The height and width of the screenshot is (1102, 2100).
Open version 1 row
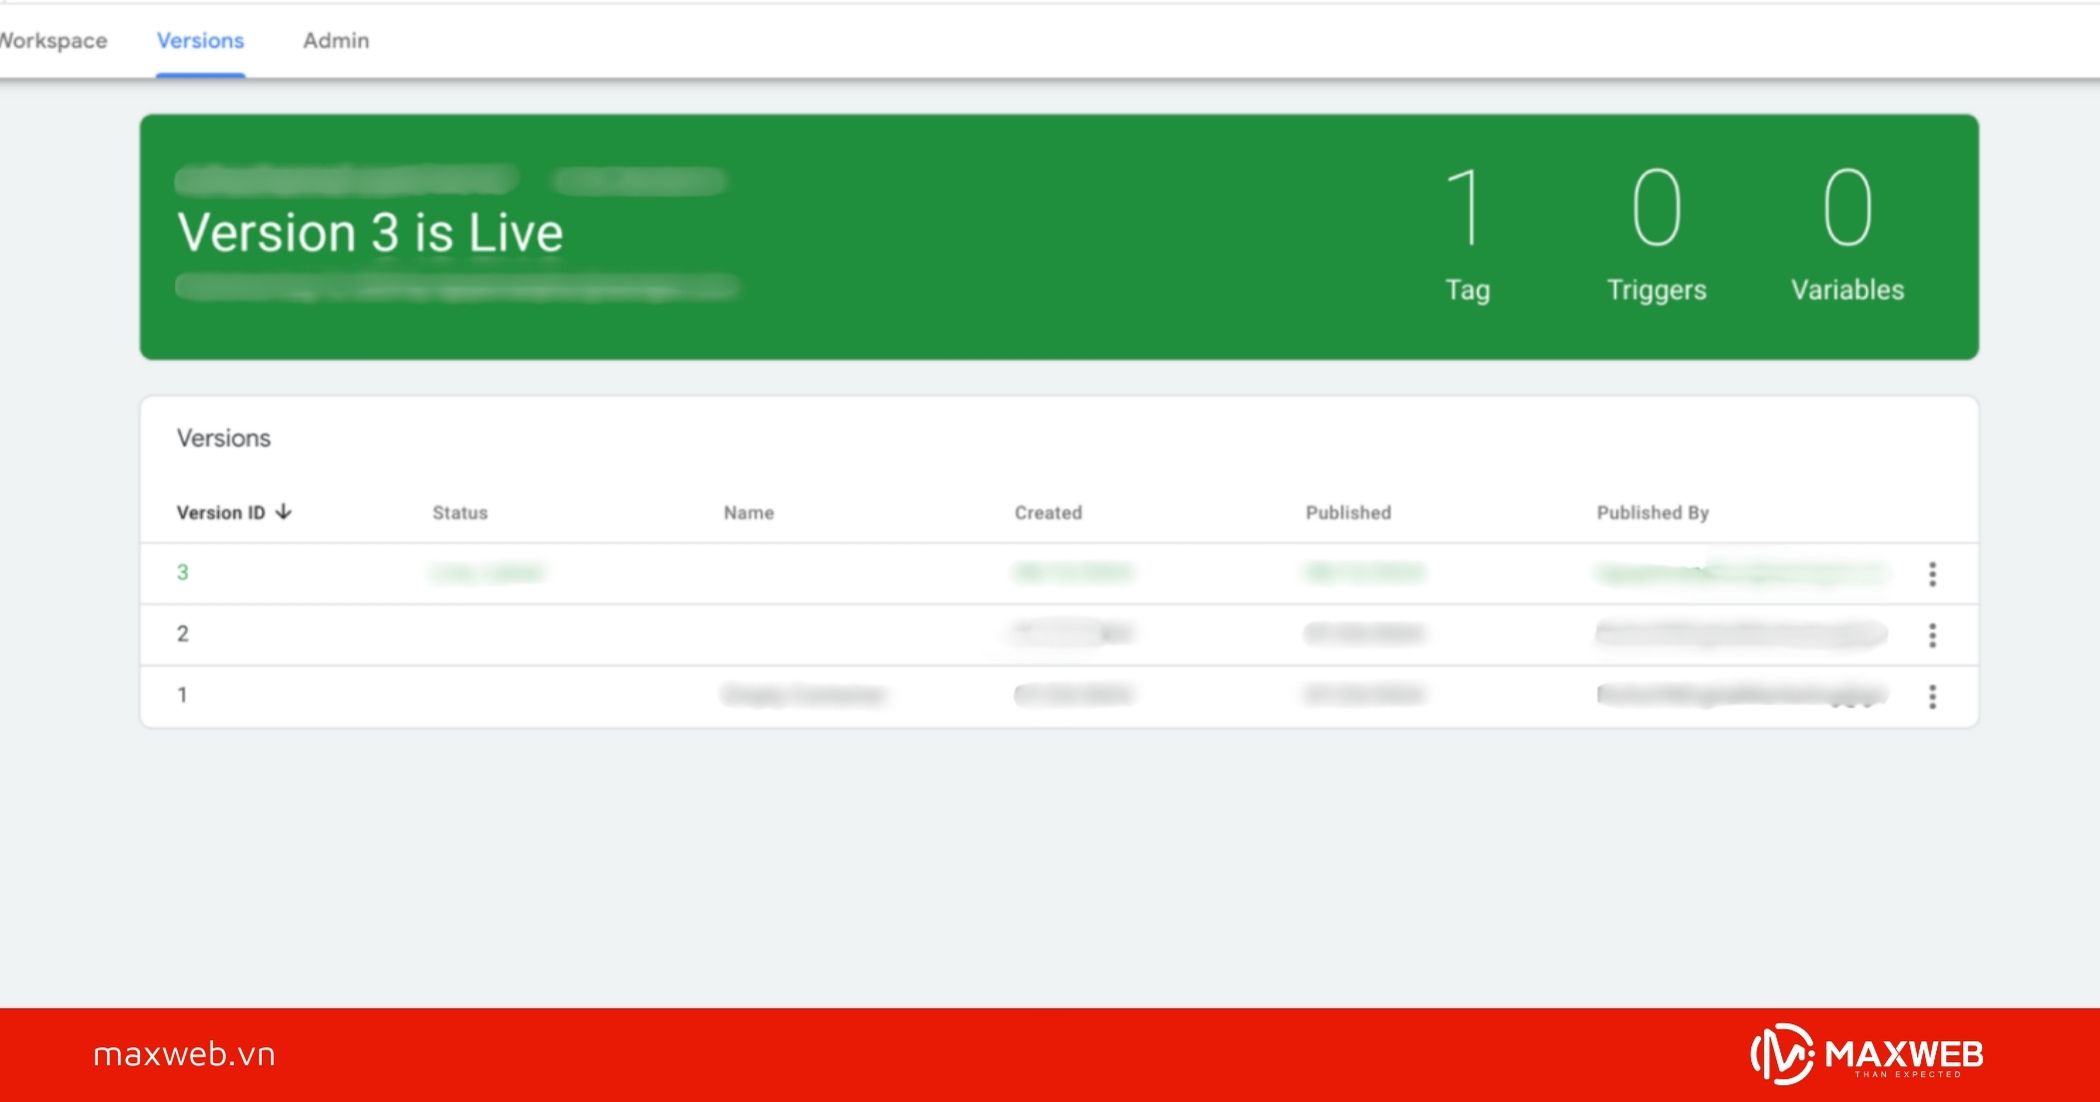click(183, 695)
